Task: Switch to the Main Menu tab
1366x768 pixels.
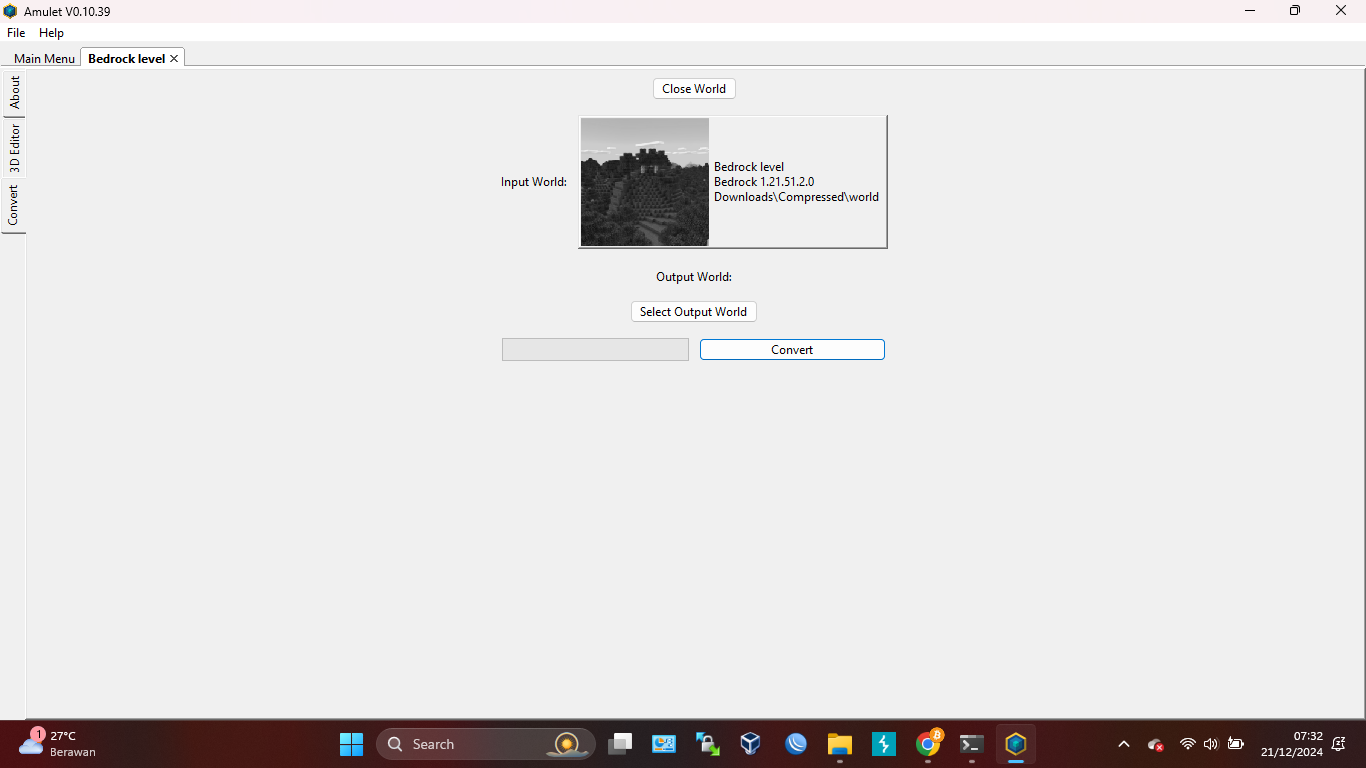Action: tap(44, 58)
